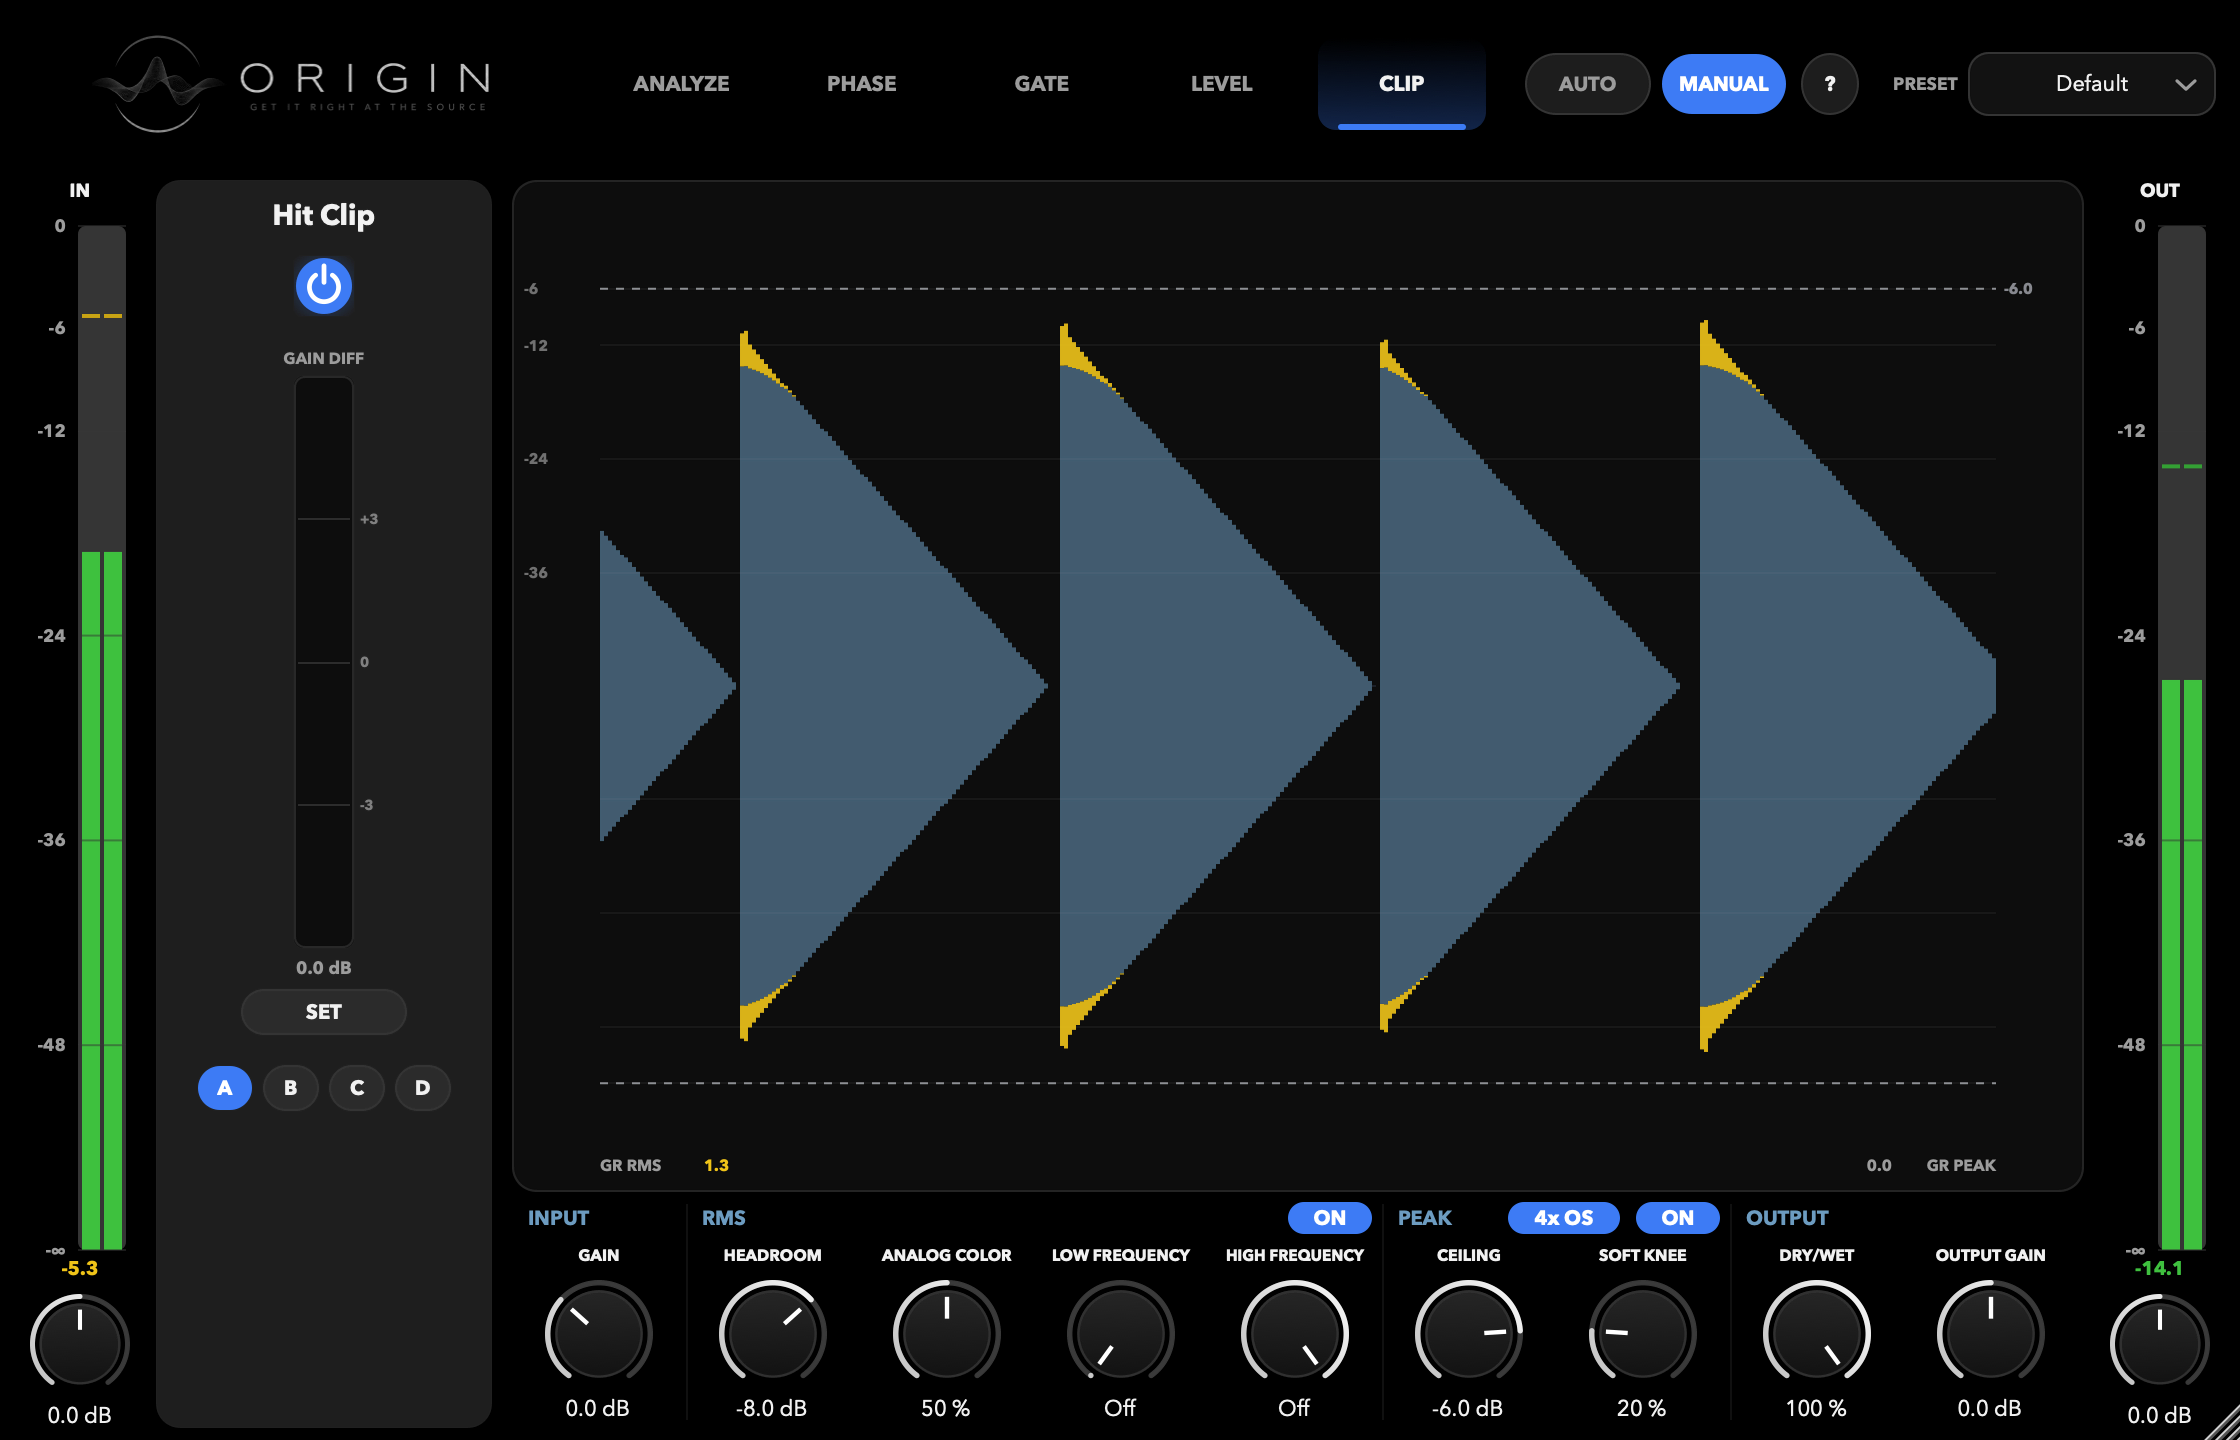Open the Default preset dropdown

click(x=2091, y=84)
